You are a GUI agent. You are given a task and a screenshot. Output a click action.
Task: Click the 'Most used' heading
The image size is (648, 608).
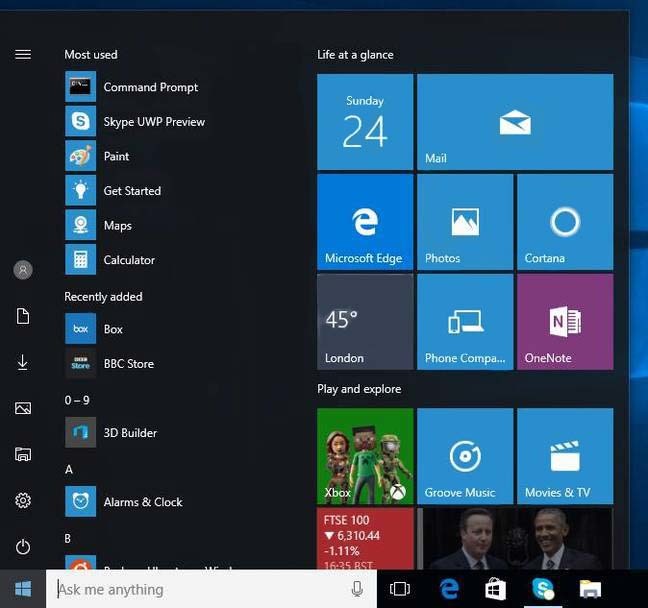click(x=91, y=55)
